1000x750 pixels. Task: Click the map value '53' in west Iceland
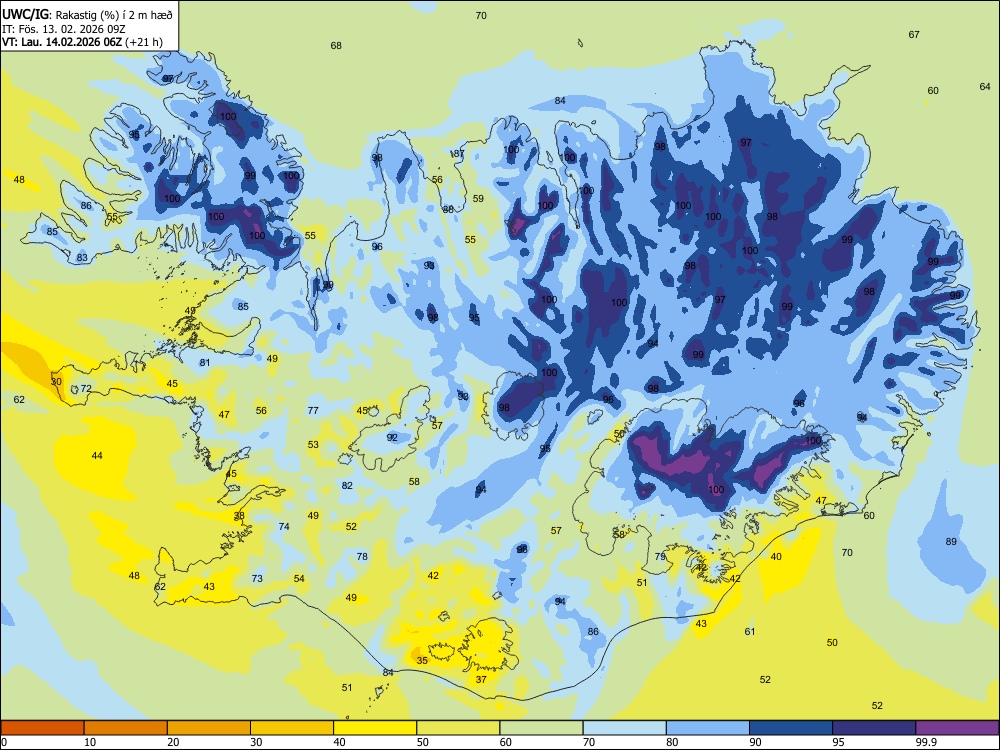313,445
